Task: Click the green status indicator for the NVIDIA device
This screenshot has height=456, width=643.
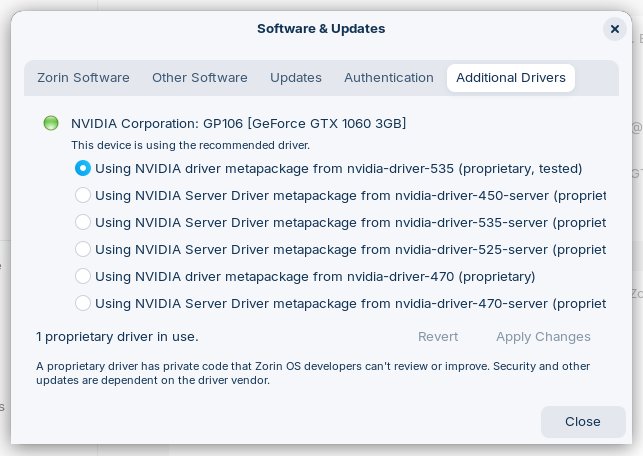Action: pos(51,123)
